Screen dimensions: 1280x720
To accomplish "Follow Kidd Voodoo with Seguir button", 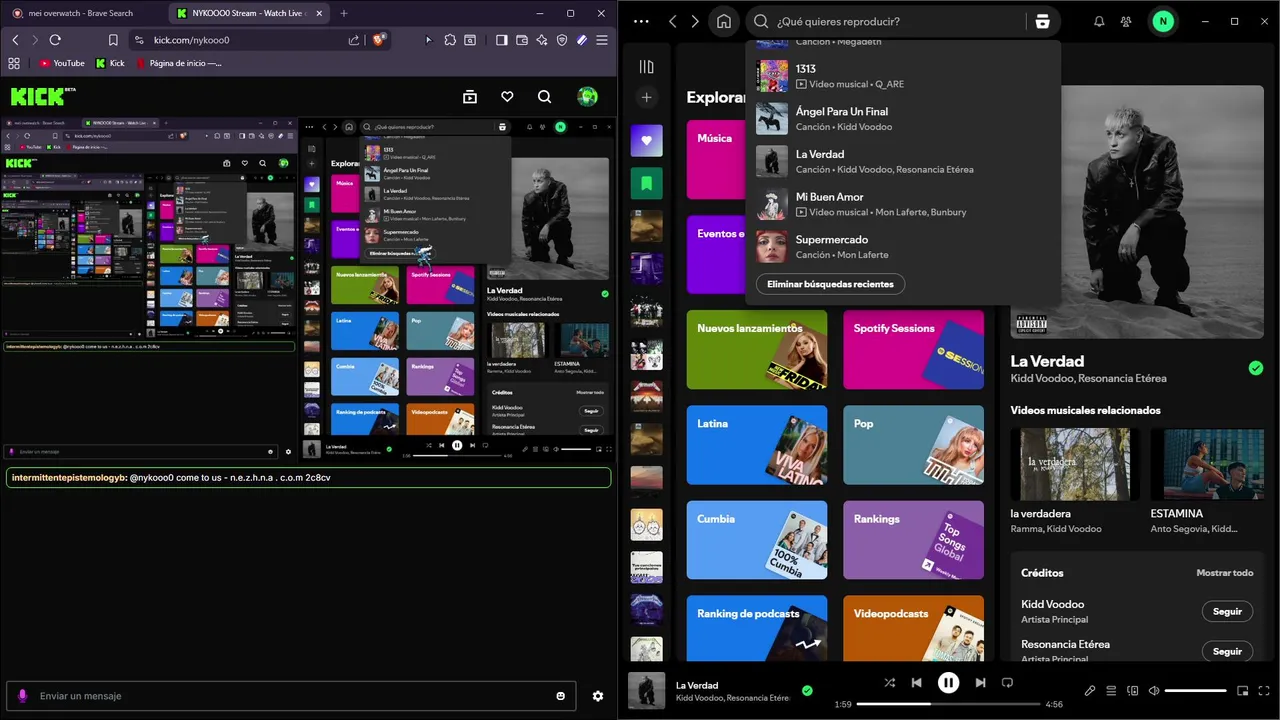I will coord(1227,611).
